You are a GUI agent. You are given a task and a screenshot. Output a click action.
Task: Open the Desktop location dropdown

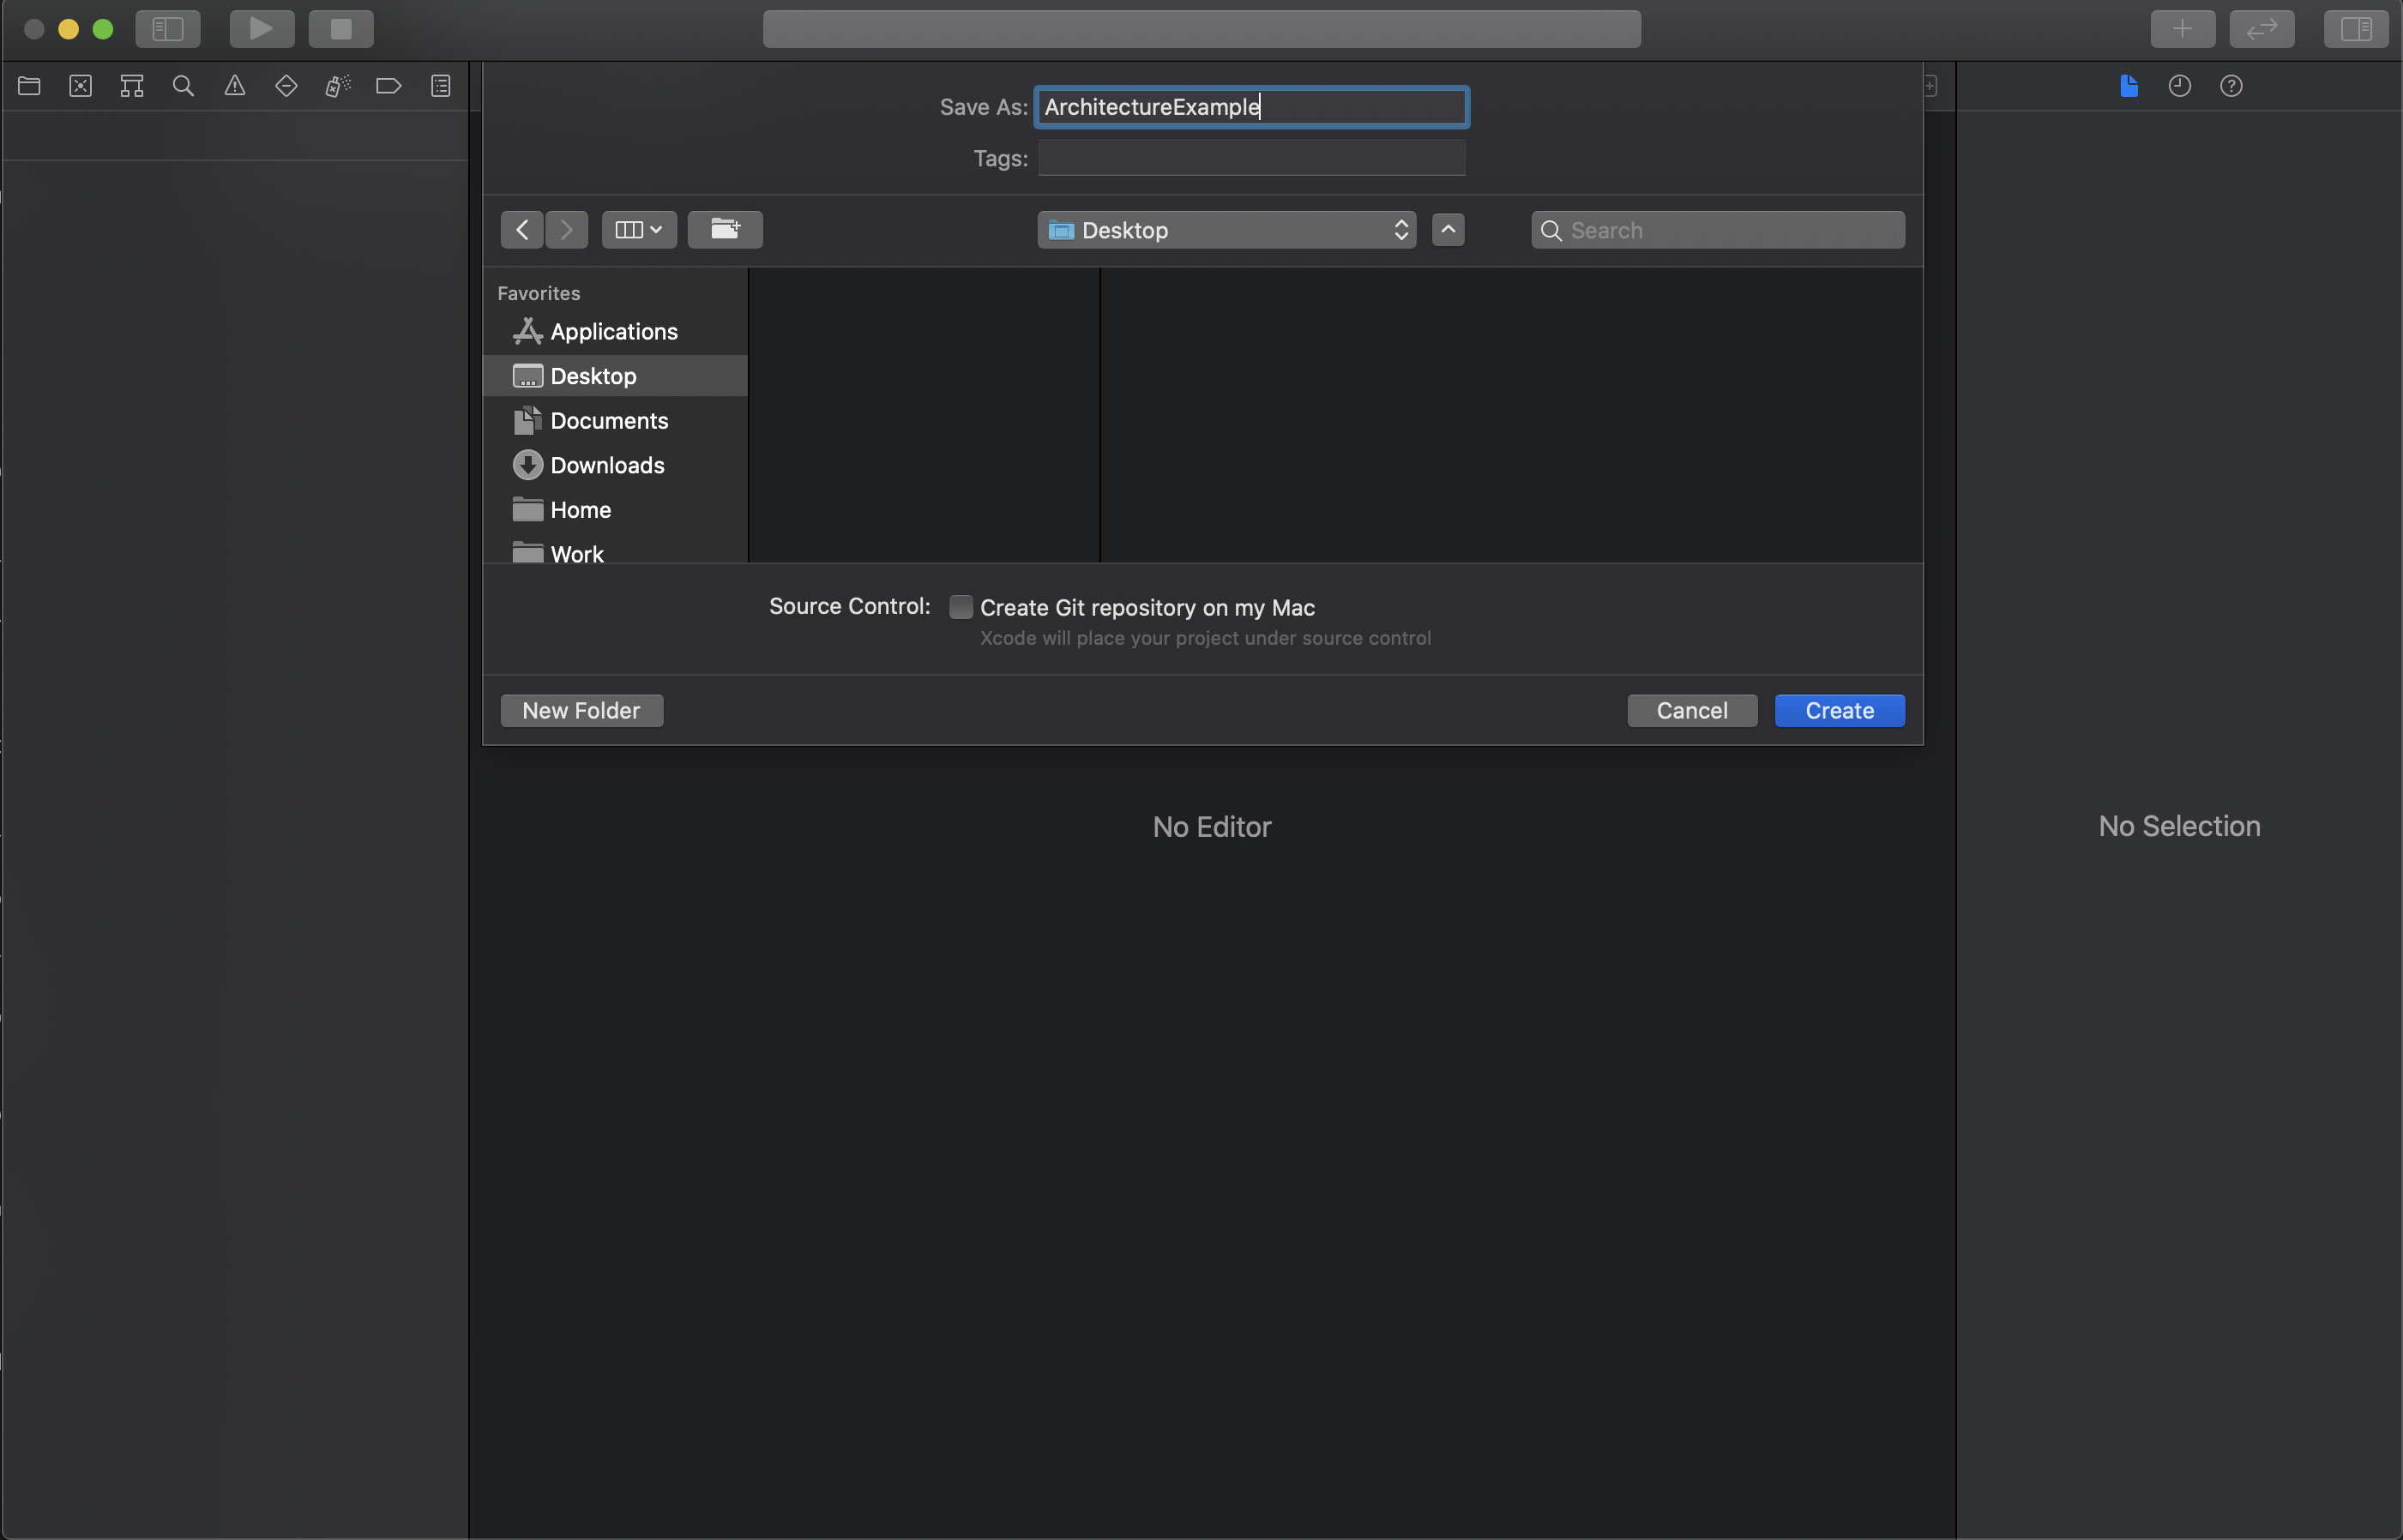pyautogui.click(x=1227, y=230)
